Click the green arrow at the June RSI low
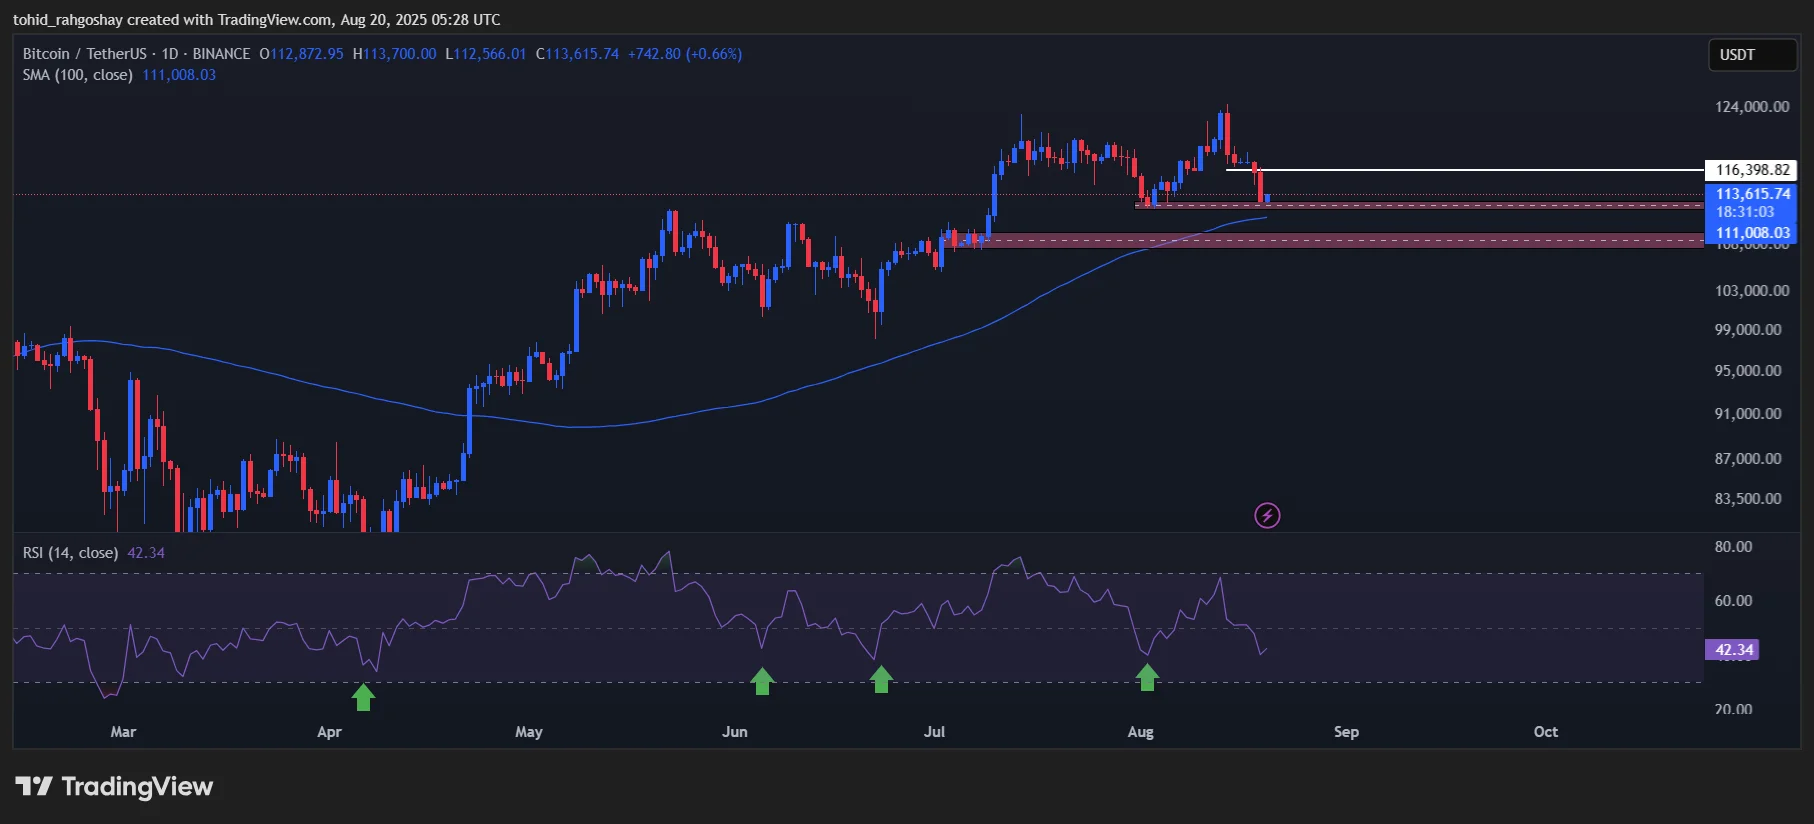The height and width of the screenshot is (824, 1814). [x=762, y=681]
